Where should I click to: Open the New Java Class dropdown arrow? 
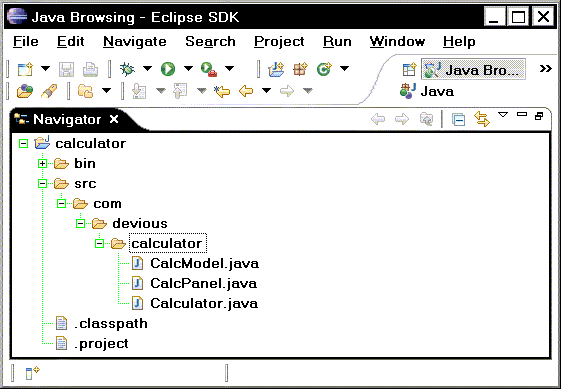[344, 68]
